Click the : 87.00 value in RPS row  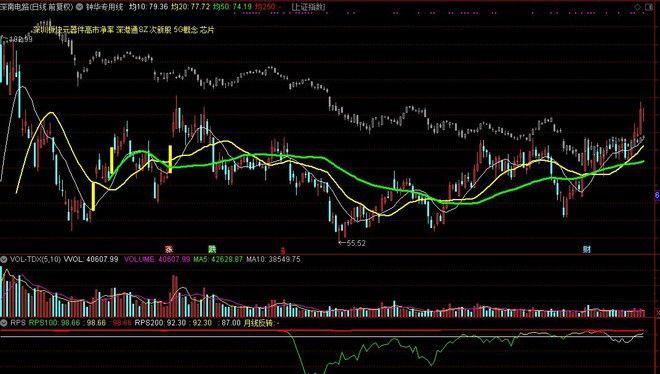click(x=229, y=323)
